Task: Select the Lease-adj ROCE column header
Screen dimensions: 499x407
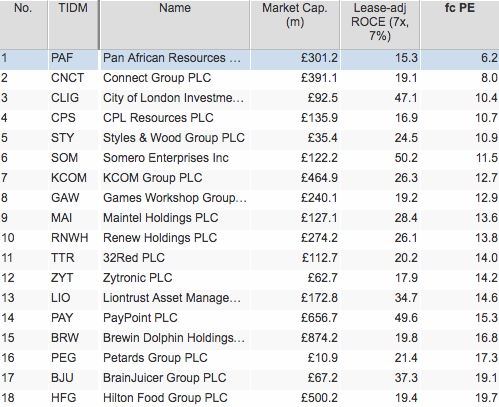Action: [380, 25]
